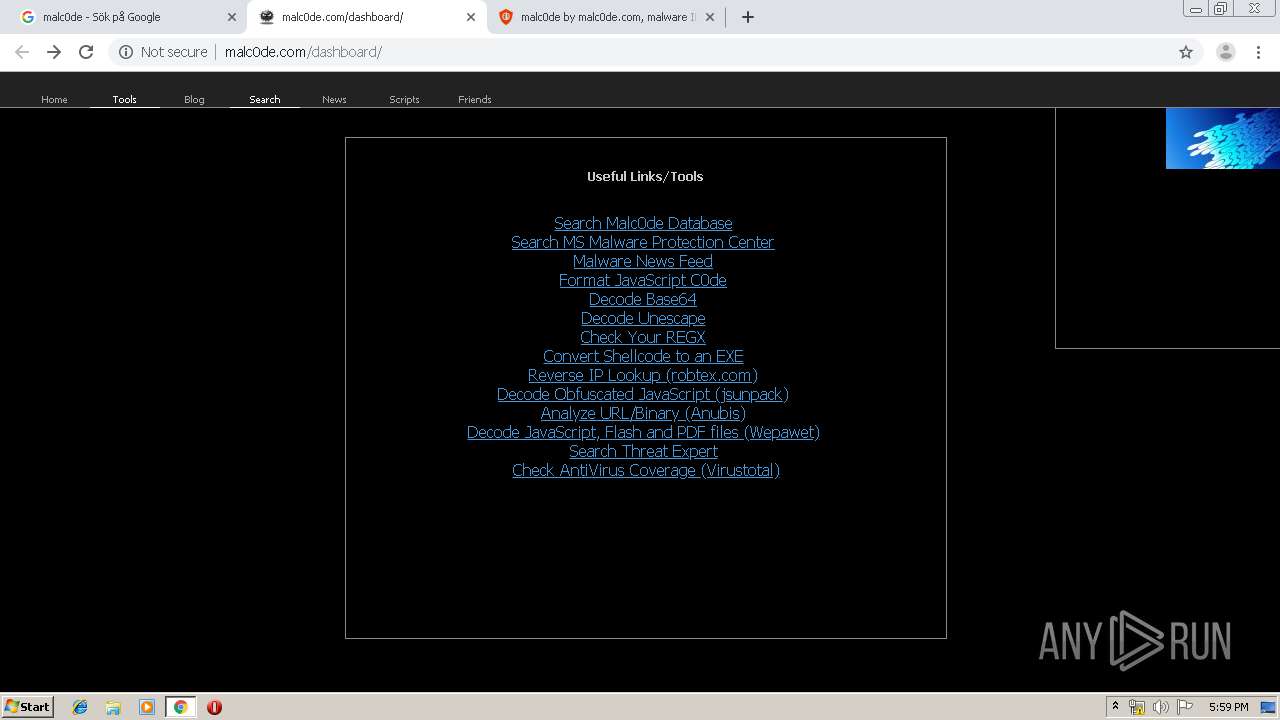Select the Chrome taskbar icon
The width and height of the screenshot is (1280, 720).
[x=180, y=707]
